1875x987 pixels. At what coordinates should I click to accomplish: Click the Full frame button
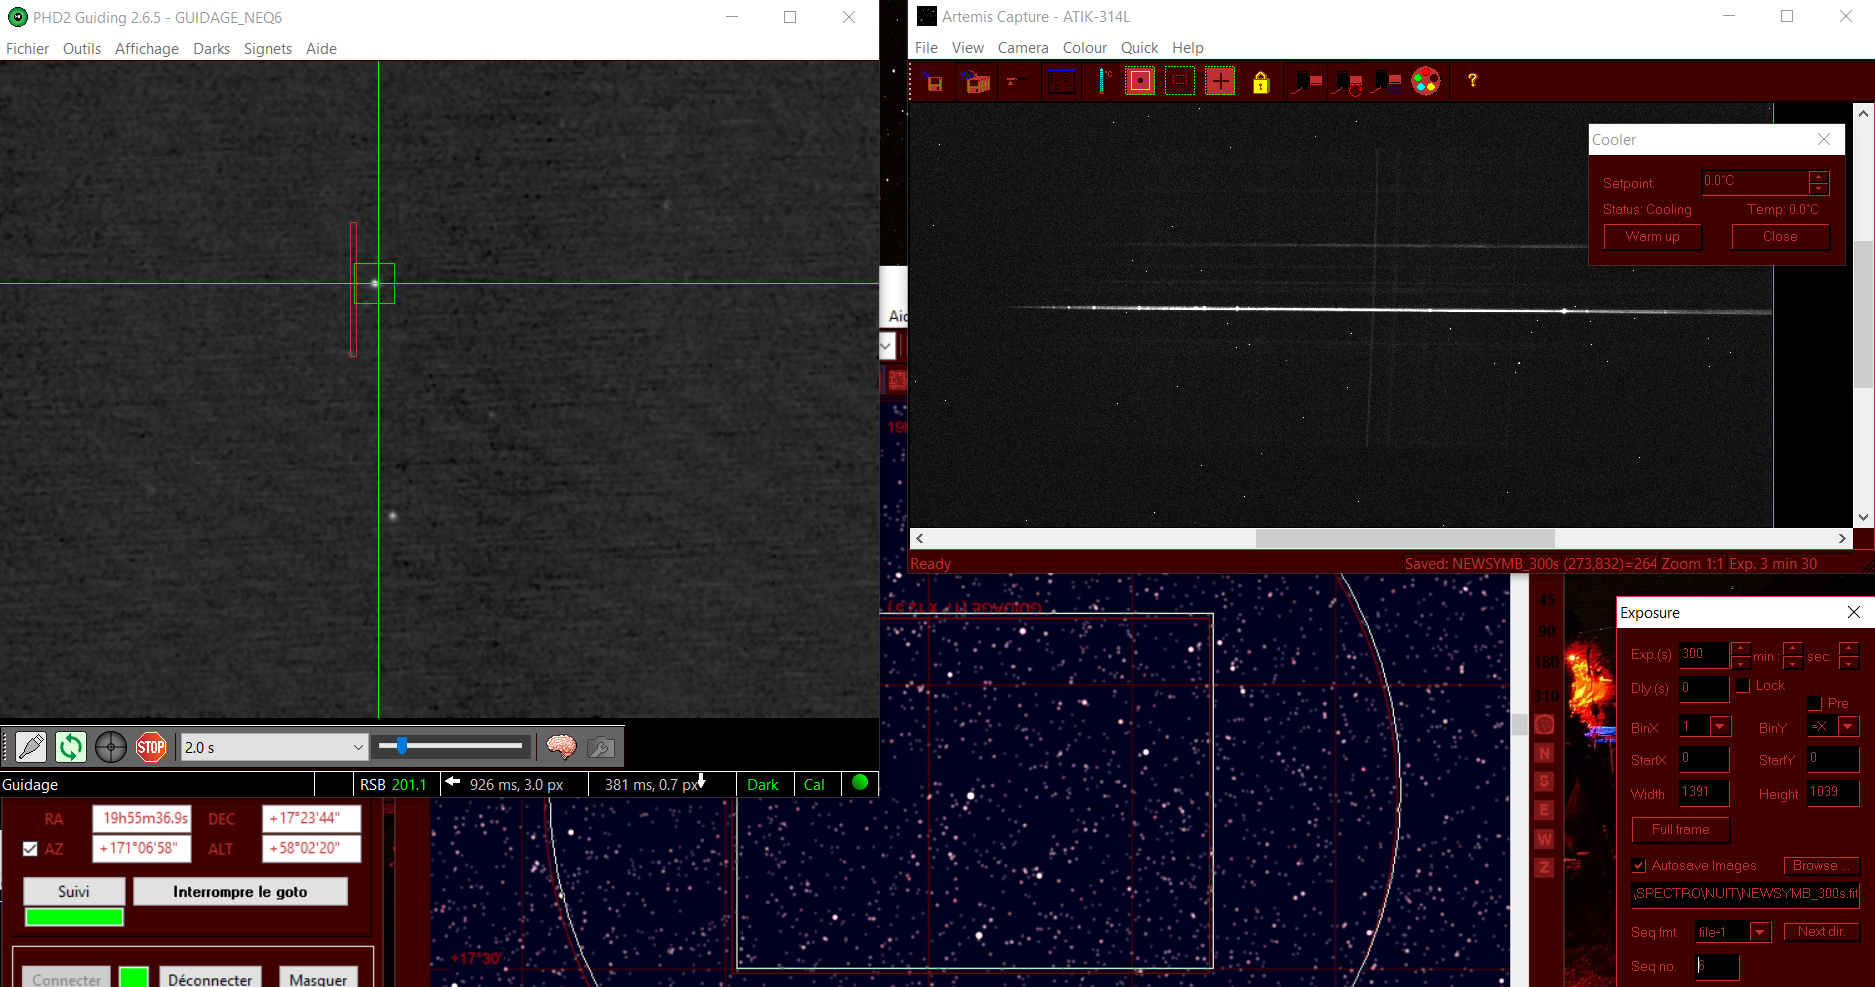click(x=1680, y=829)
